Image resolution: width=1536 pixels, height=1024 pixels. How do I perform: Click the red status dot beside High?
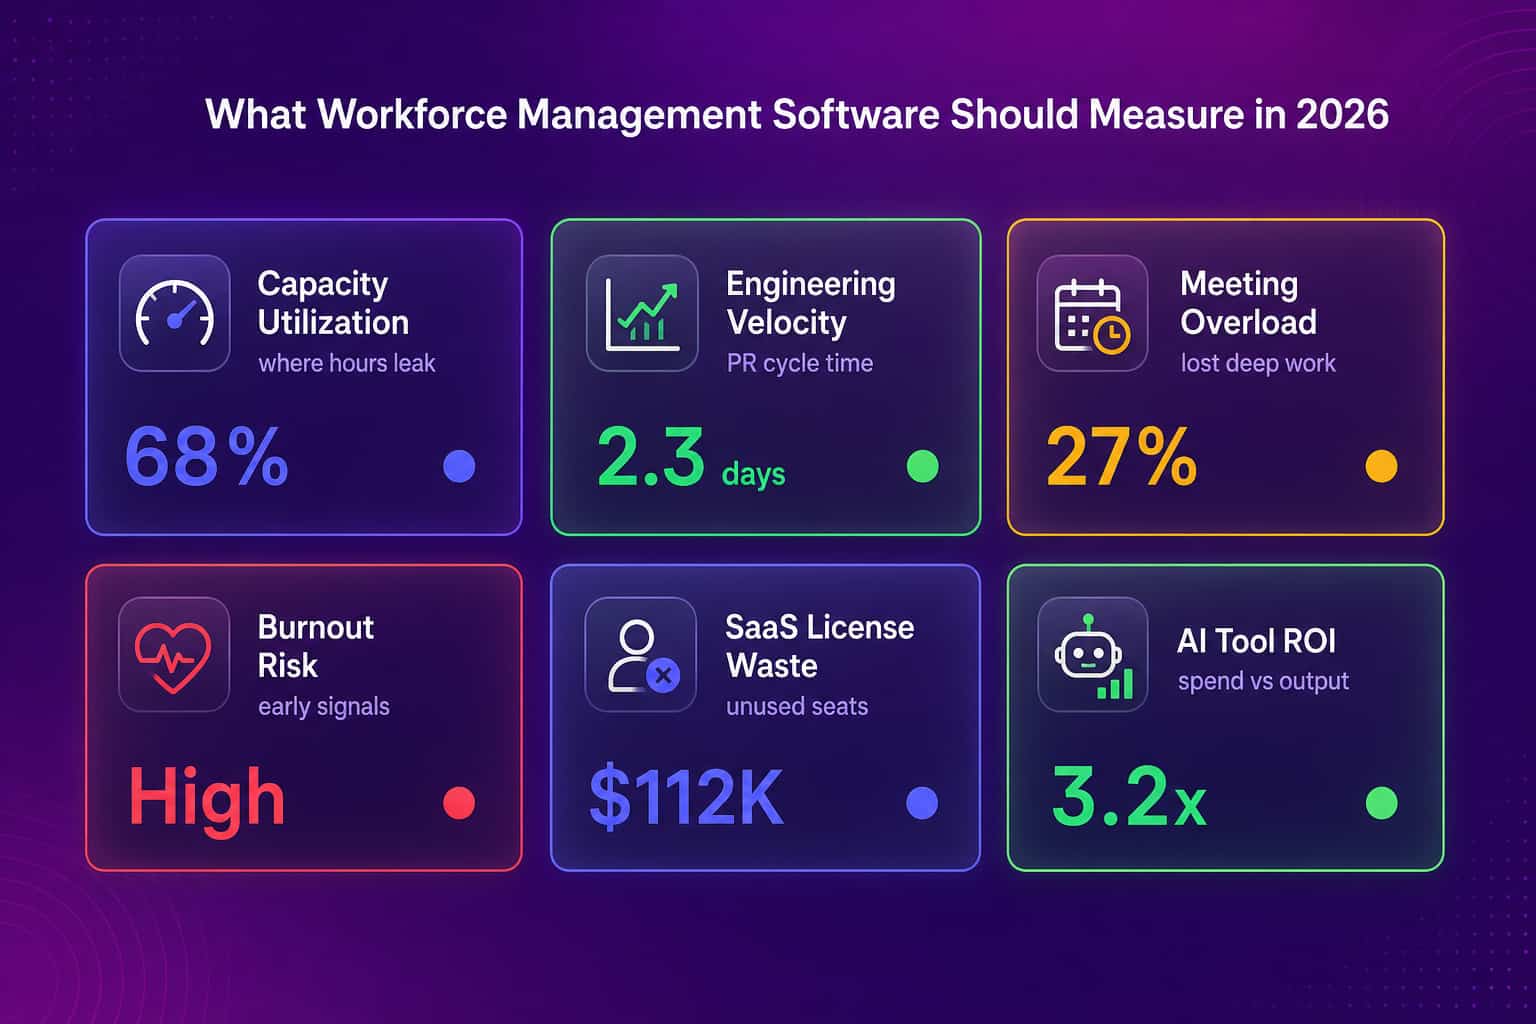click(459, 803)
